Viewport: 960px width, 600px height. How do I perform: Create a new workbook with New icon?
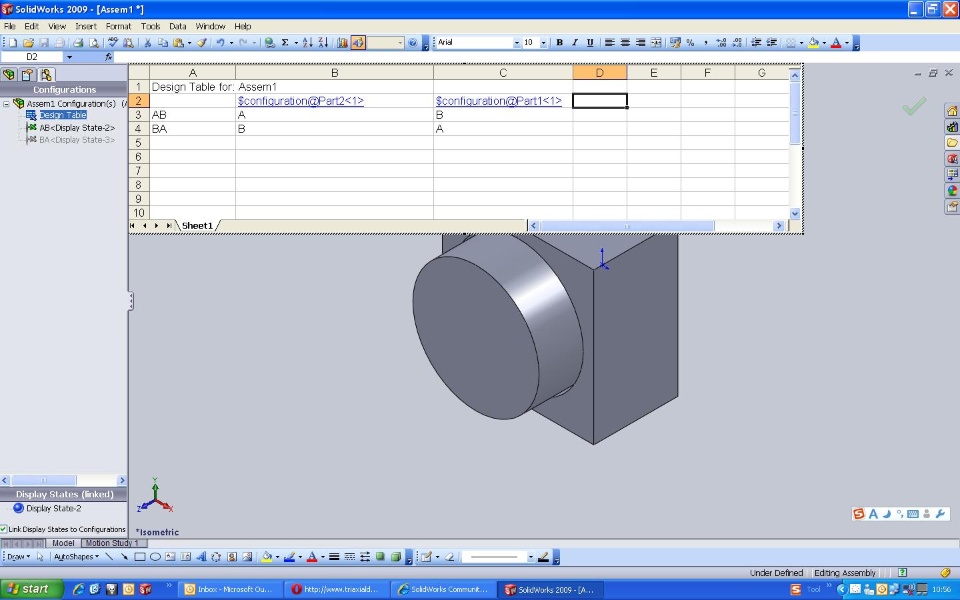(x=13, y=43)
